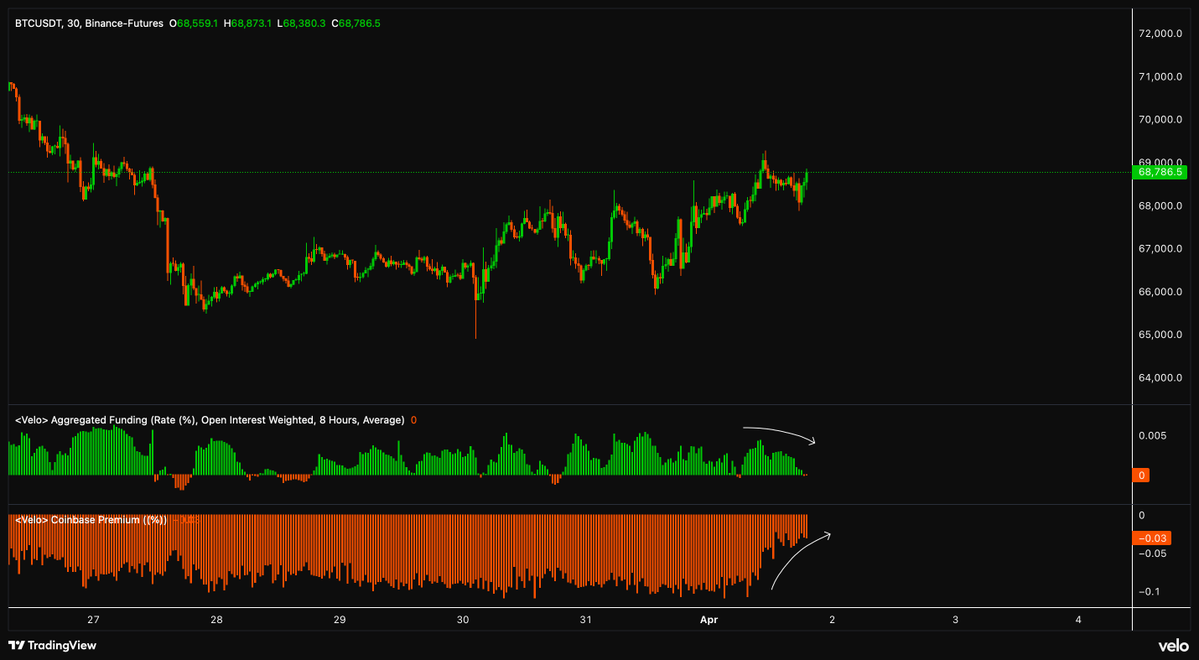Click the close value C68,786.5 in the legend
The width and height of the screenshot is (1199, 660).
(x=356, y=22)
